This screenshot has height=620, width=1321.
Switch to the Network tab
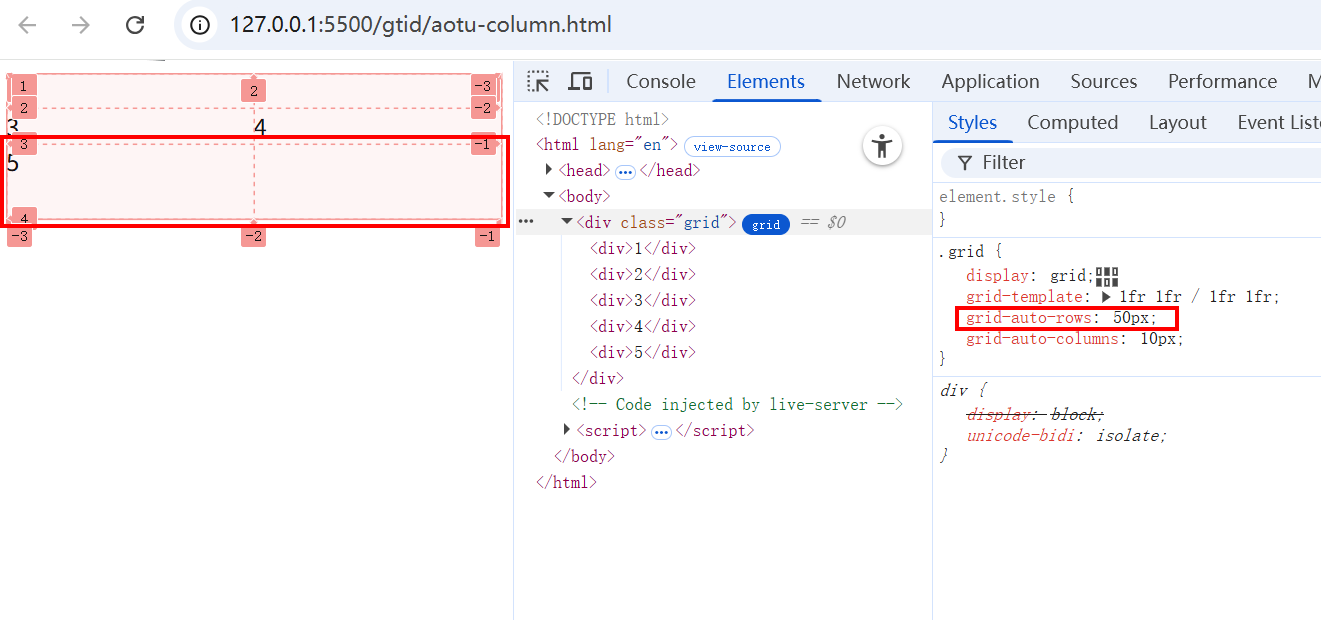pyautogui.click(x=873, y=82)
